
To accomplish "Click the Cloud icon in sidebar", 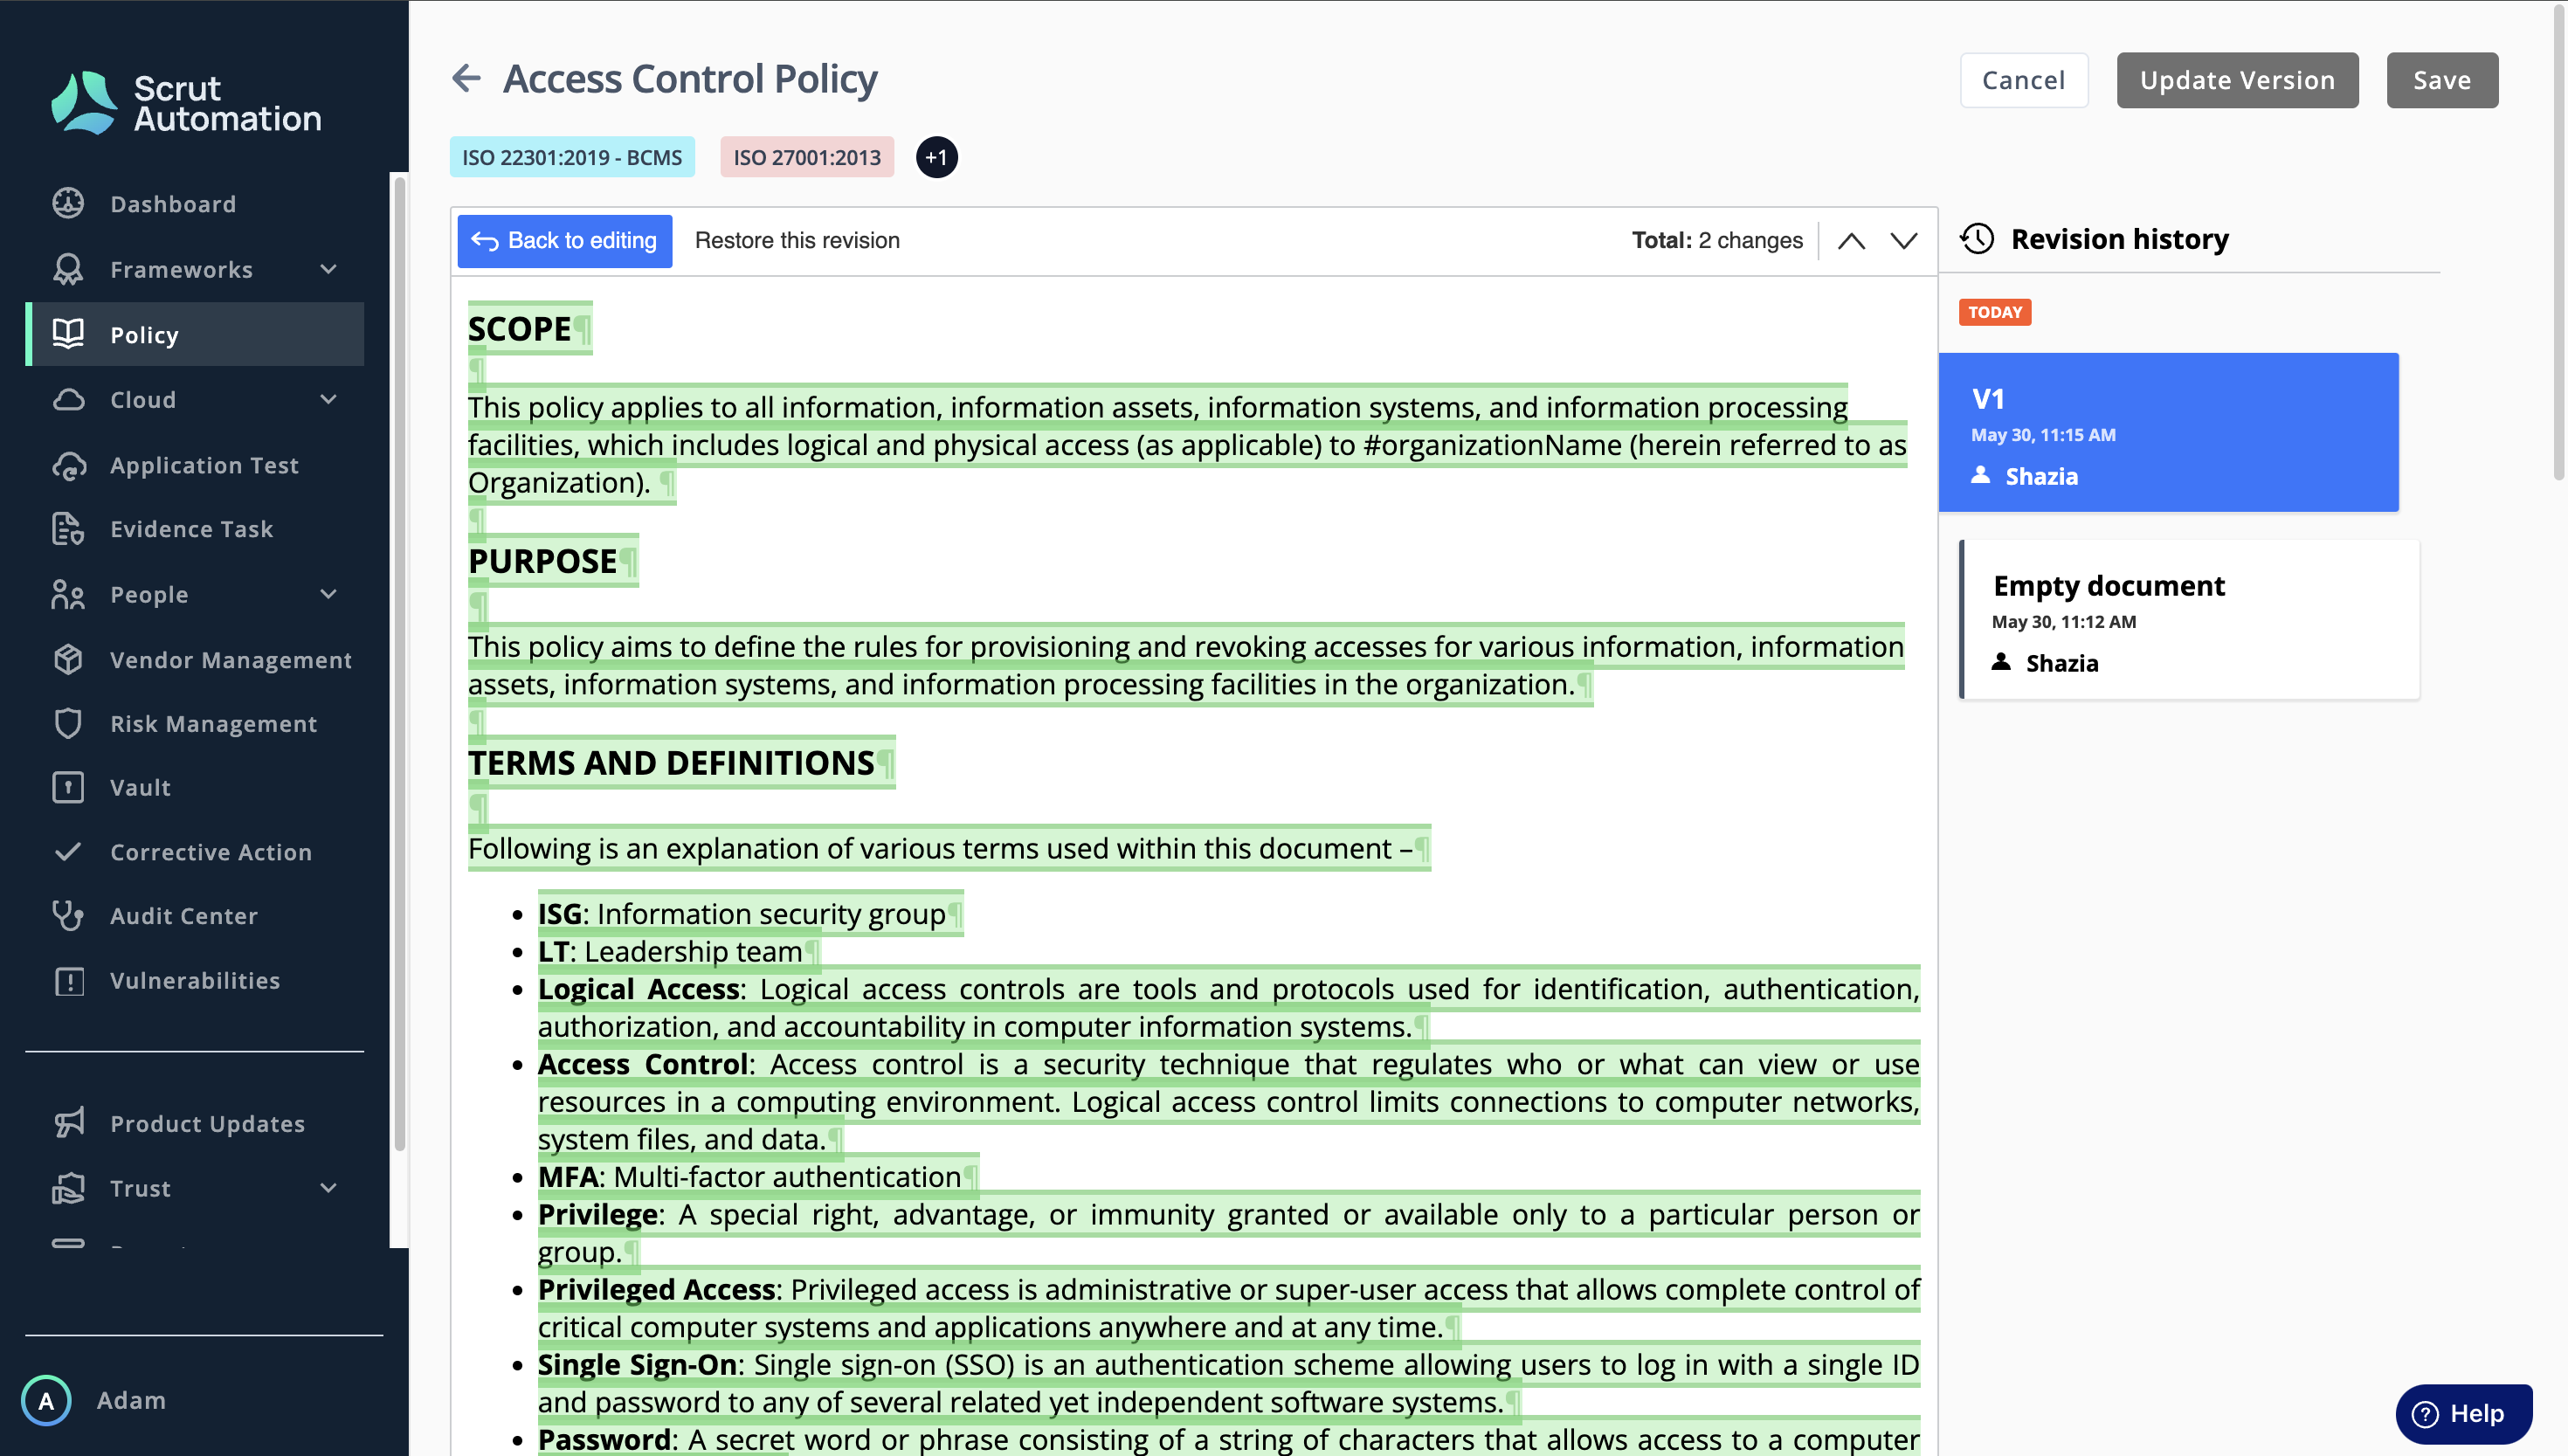I will point(68,399).
